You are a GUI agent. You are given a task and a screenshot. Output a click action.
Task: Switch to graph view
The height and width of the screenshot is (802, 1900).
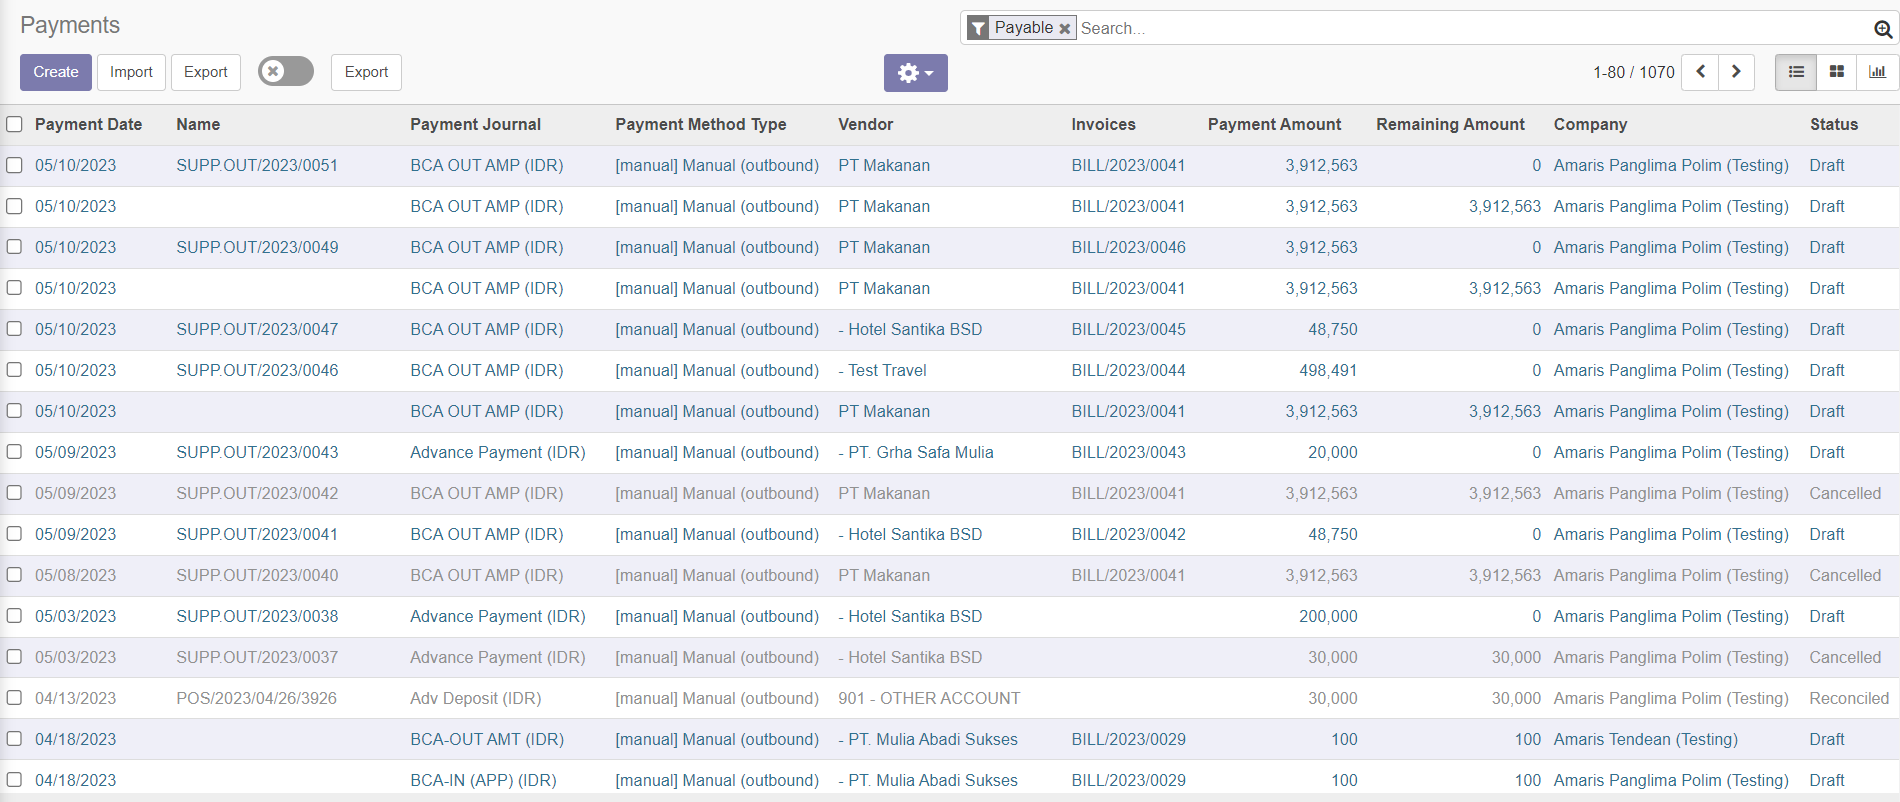(1877, 72)
